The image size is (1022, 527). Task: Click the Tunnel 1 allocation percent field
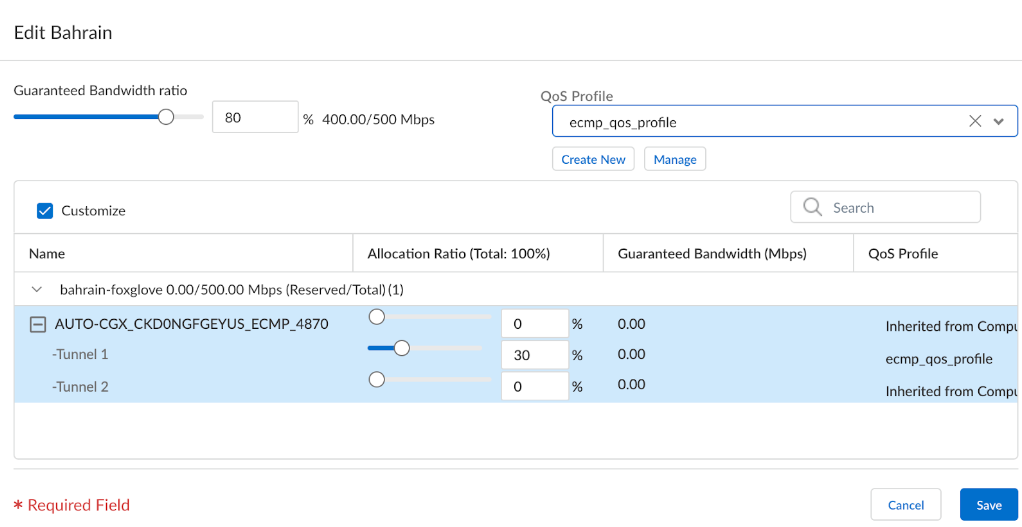point(534,355)
